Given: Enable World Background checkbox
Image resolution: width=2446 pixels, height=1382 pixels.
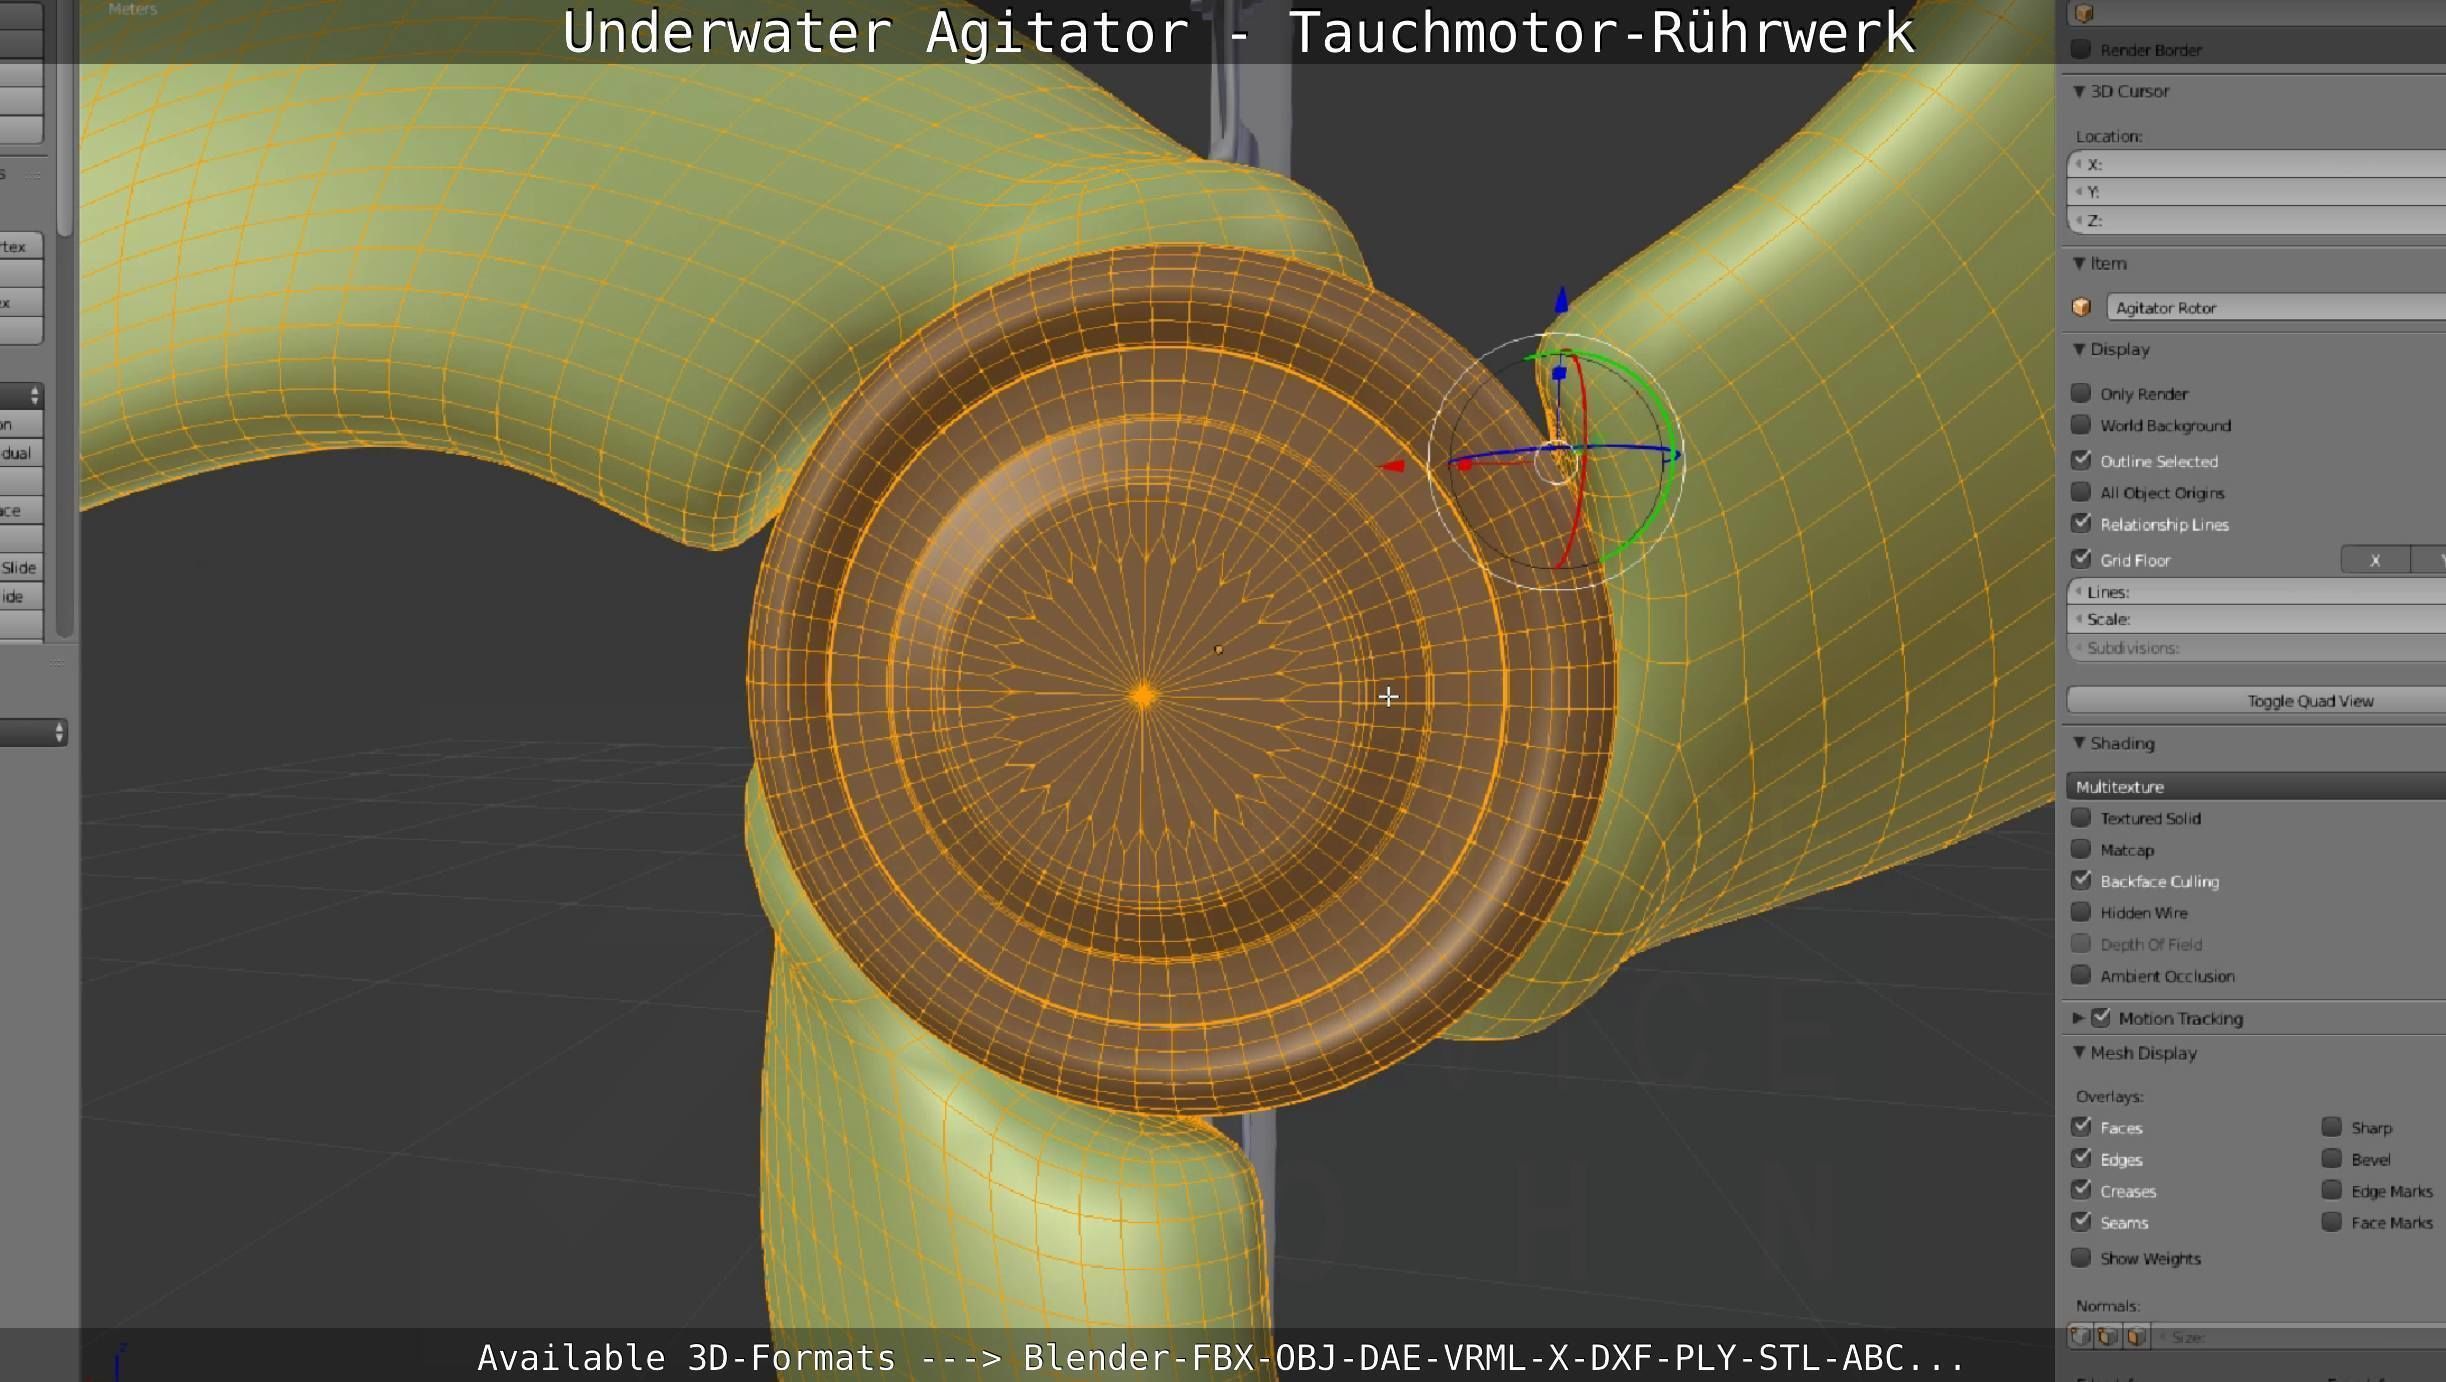Looking at the screenshot, I should point(2081,425).
